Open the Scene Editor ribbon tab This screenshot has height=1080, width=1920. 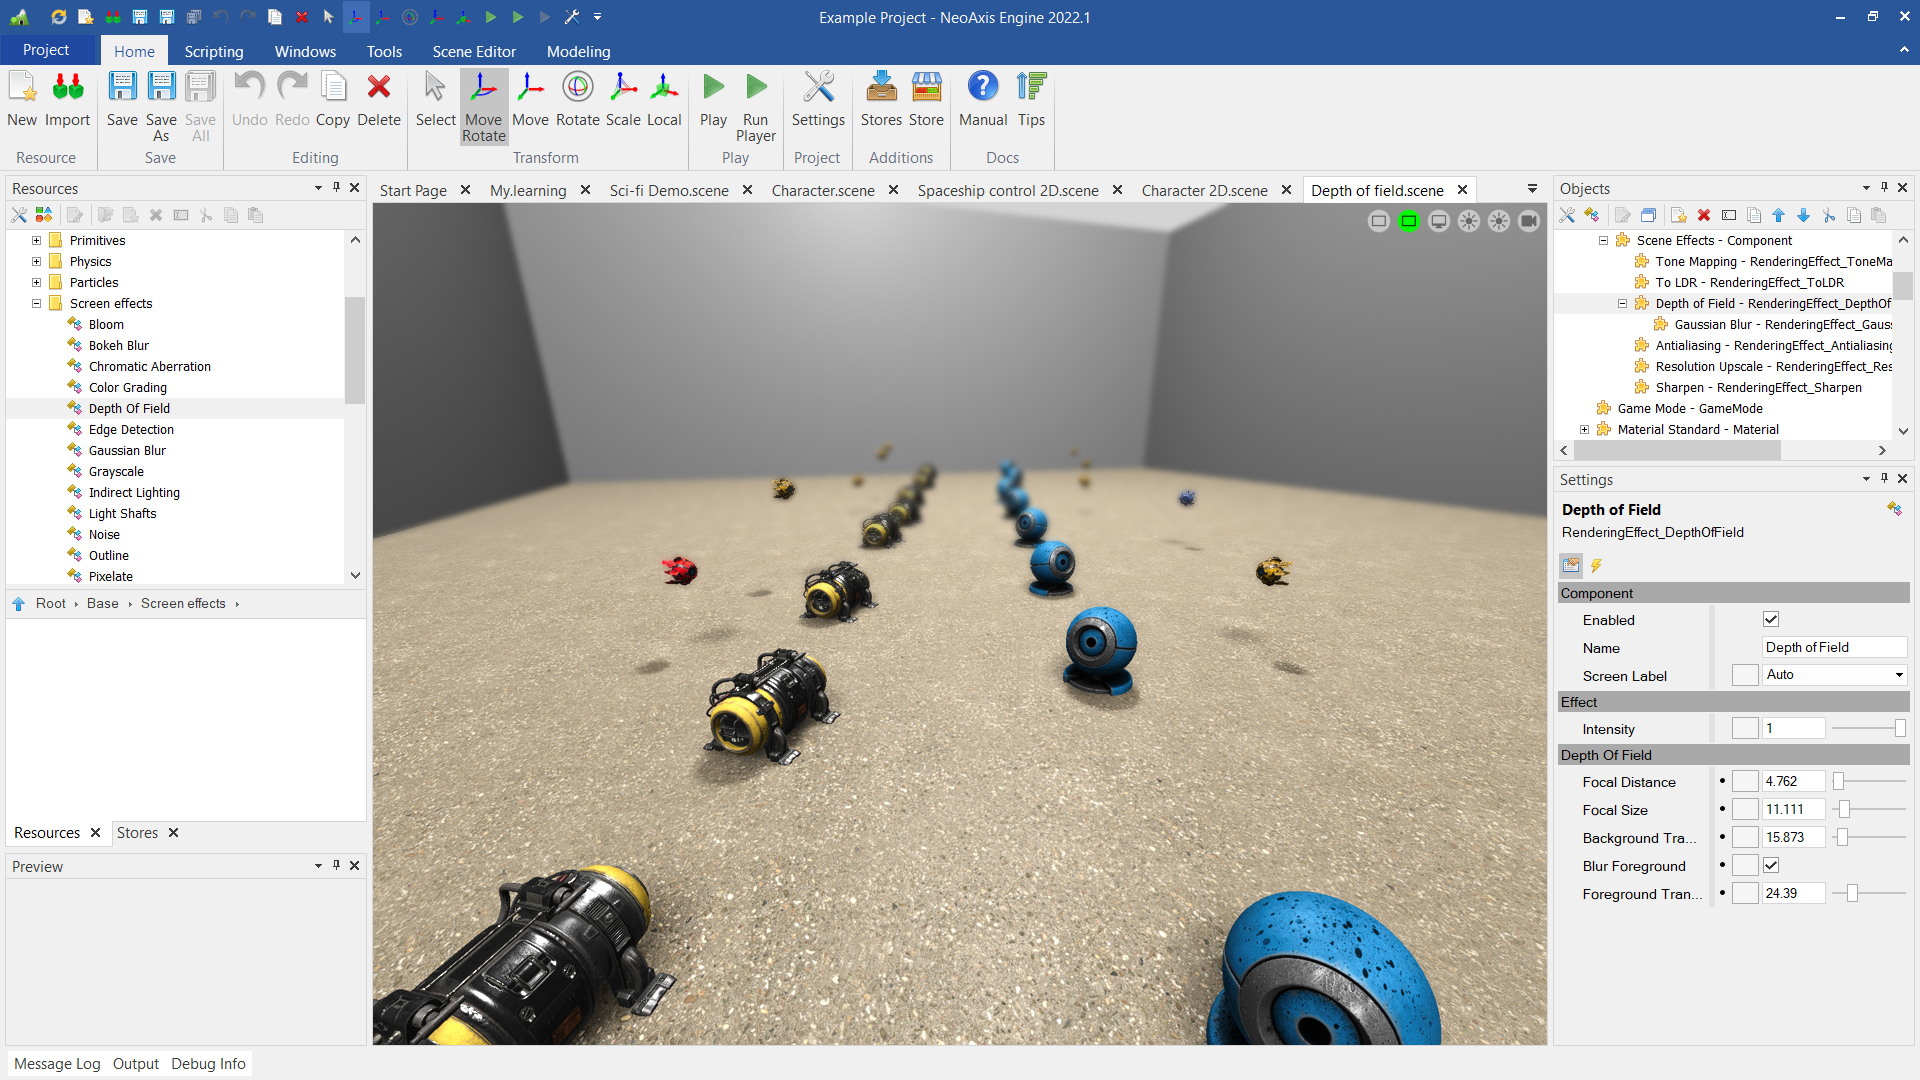(x=474, y=52)
